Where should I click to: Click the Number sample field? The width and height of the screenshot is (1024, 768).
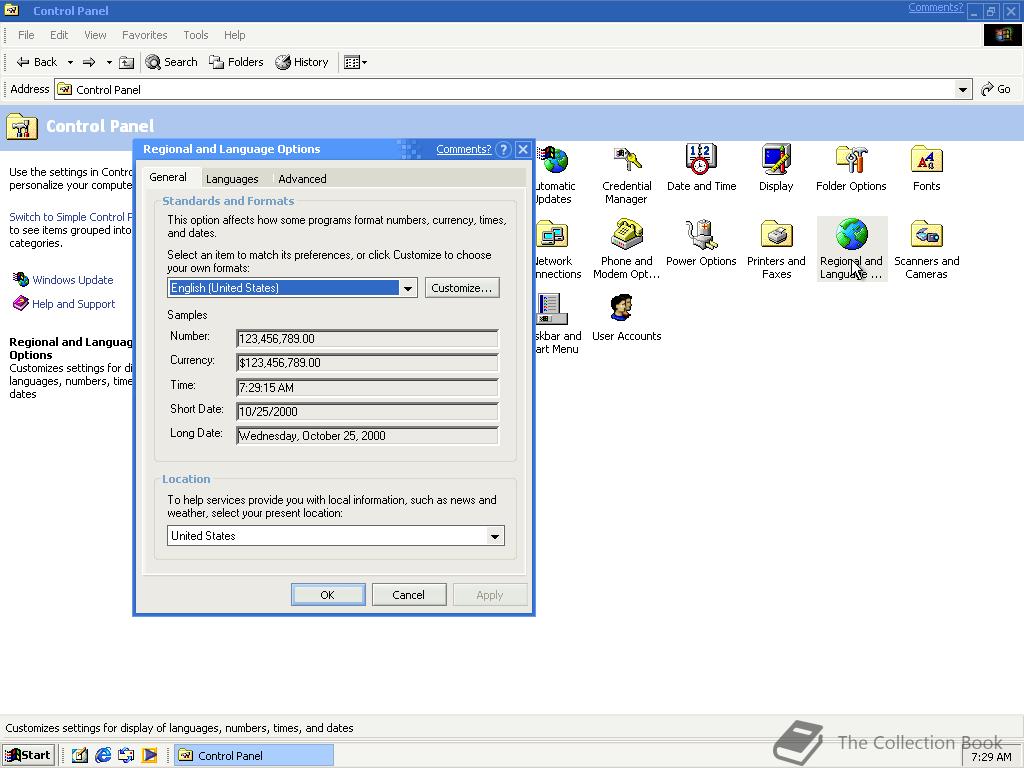click(x=367, y=338)
